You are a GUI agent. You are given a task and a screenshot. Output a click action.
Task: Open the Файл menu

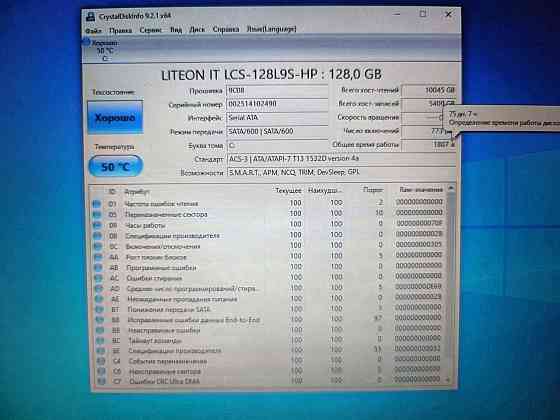coord(93,30)
